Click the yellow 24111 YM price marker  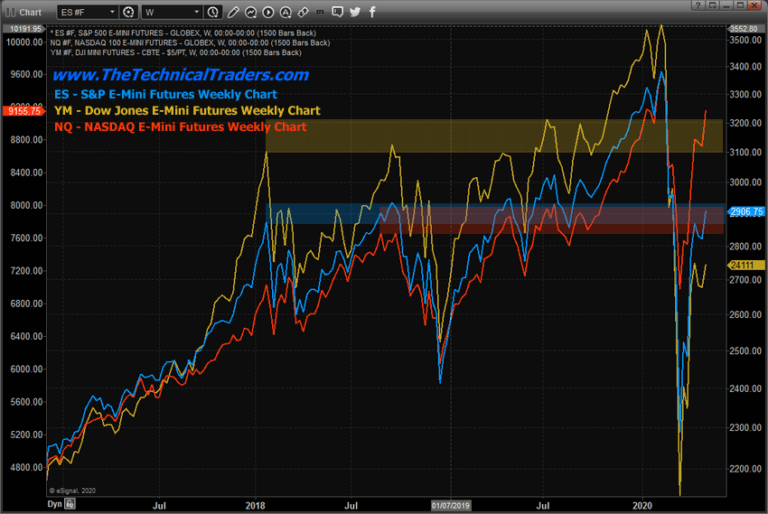[x=746, y=265]
